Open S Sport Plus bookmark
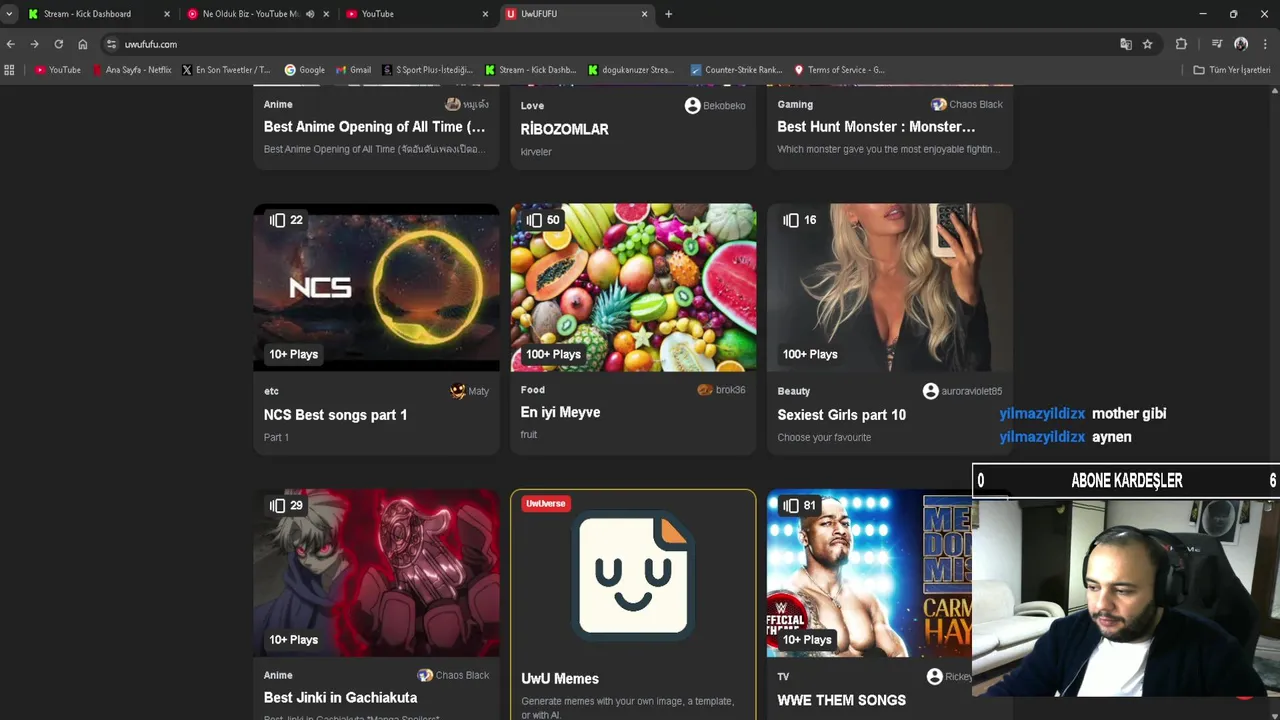 pyautogui.click(x=428, y=70)
